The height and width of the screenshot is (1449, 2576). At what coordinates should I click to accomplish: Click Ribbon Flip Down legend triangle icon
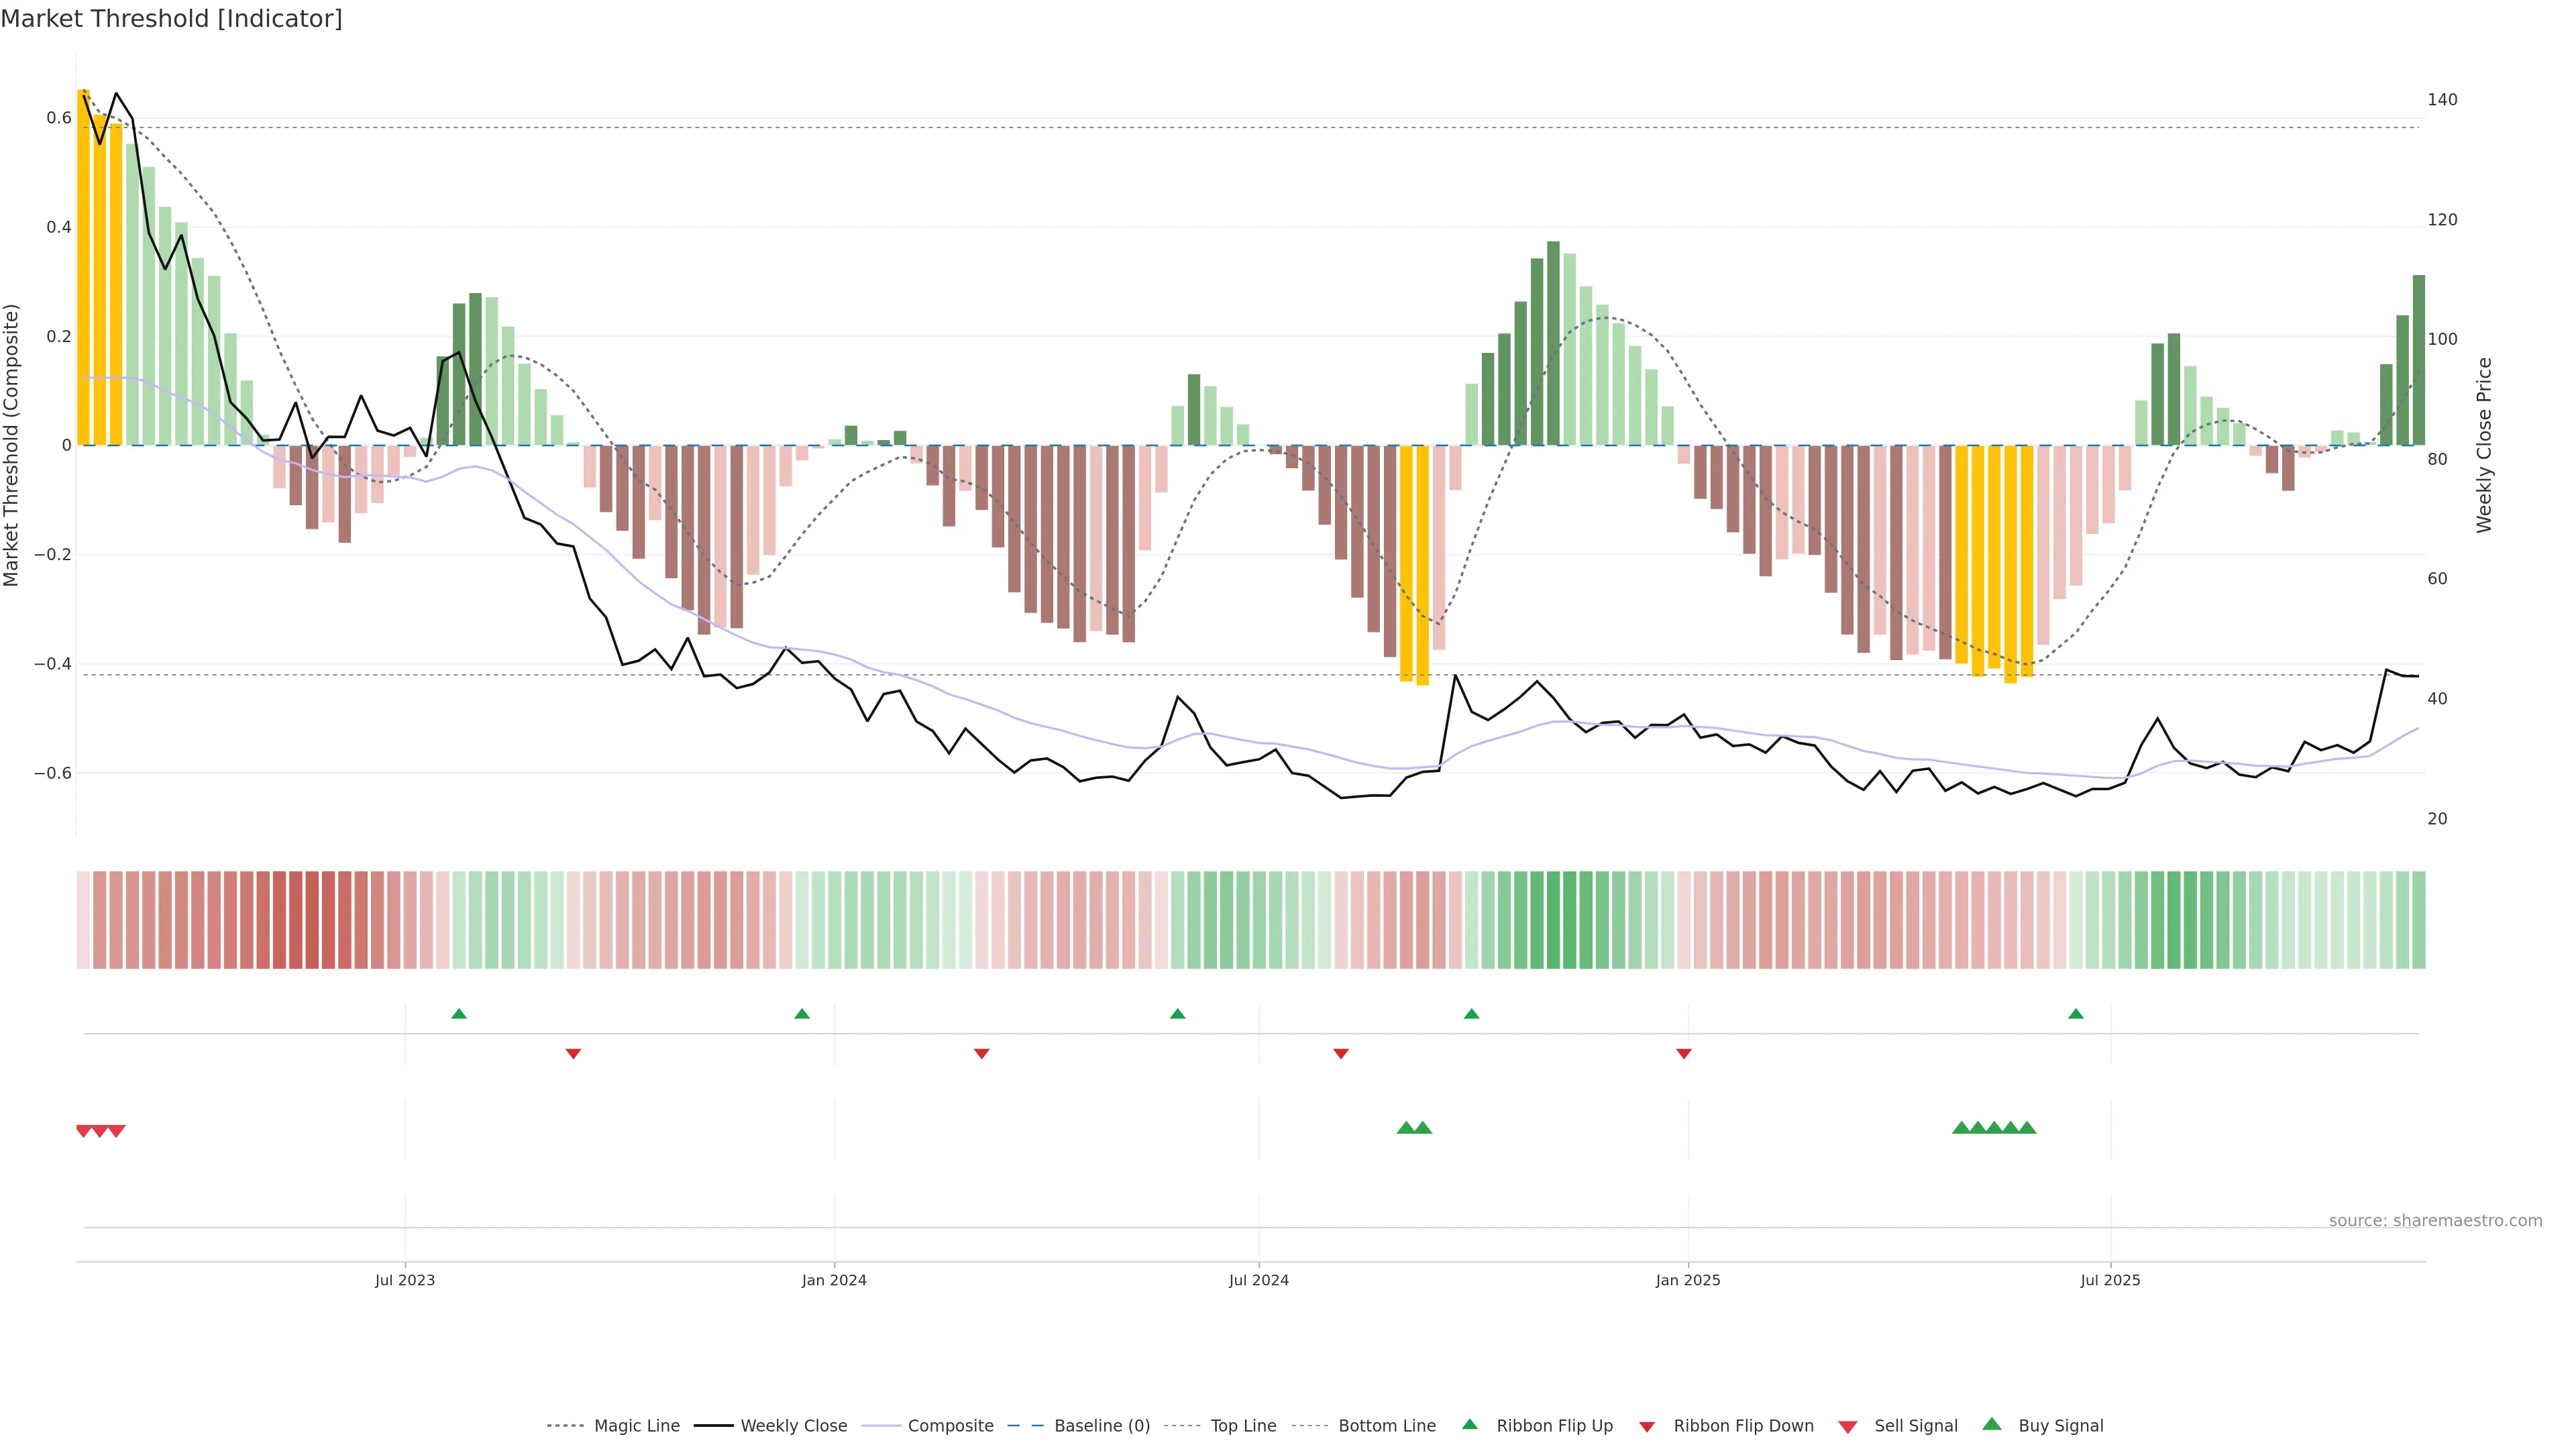click(1647, 1427)
